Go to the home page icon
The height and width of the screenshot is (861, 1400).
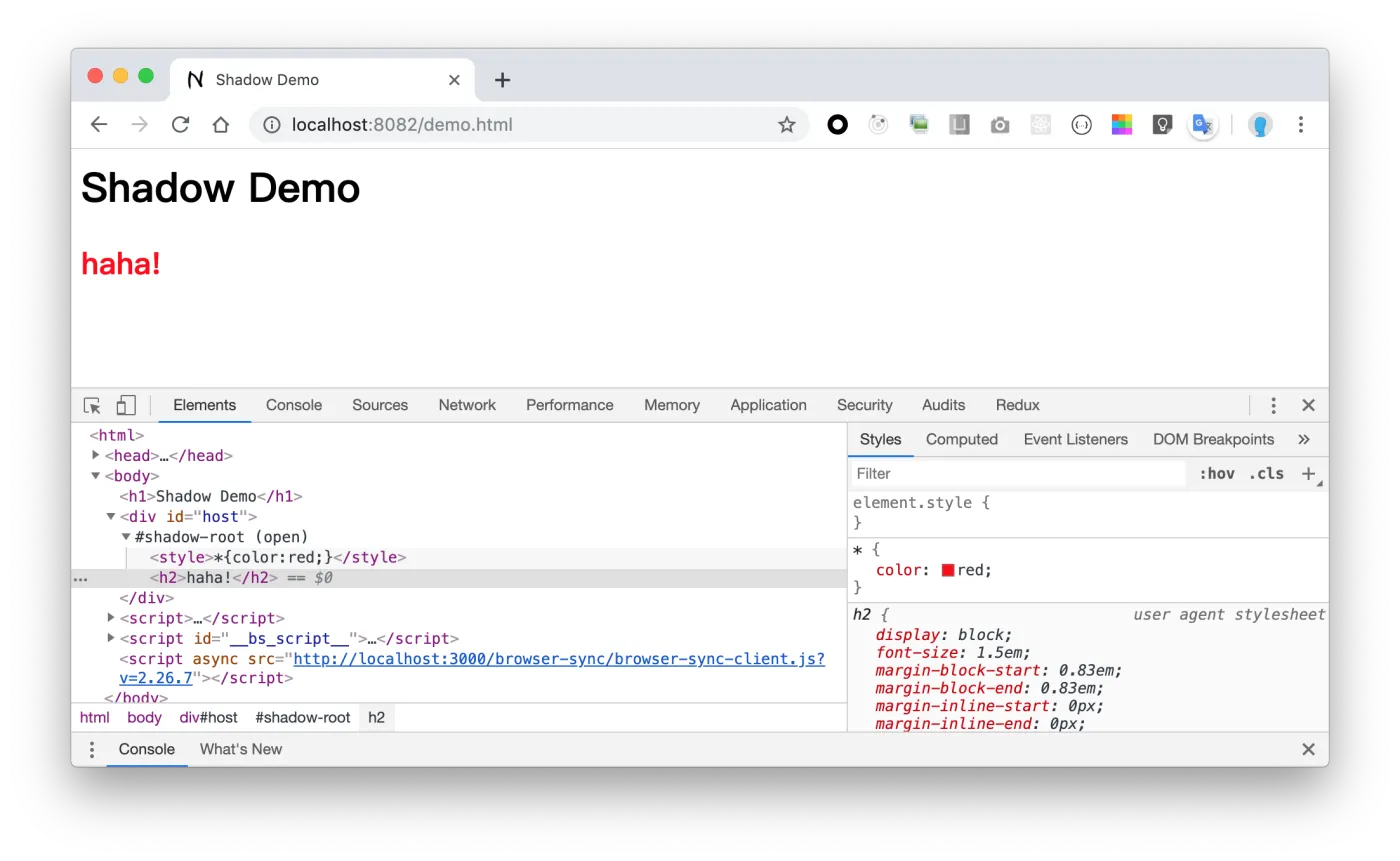coord(221,125)
